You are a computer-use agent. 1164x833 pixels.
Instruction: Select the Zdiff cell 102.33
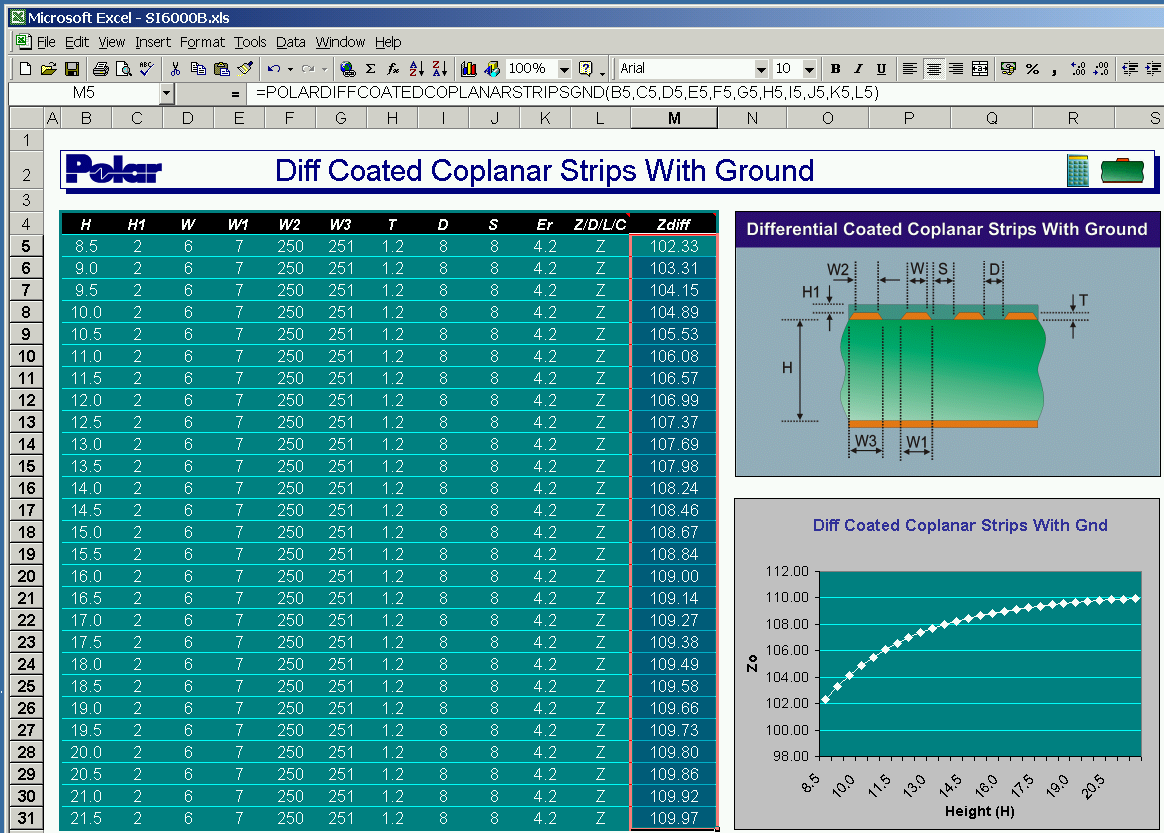674,246
